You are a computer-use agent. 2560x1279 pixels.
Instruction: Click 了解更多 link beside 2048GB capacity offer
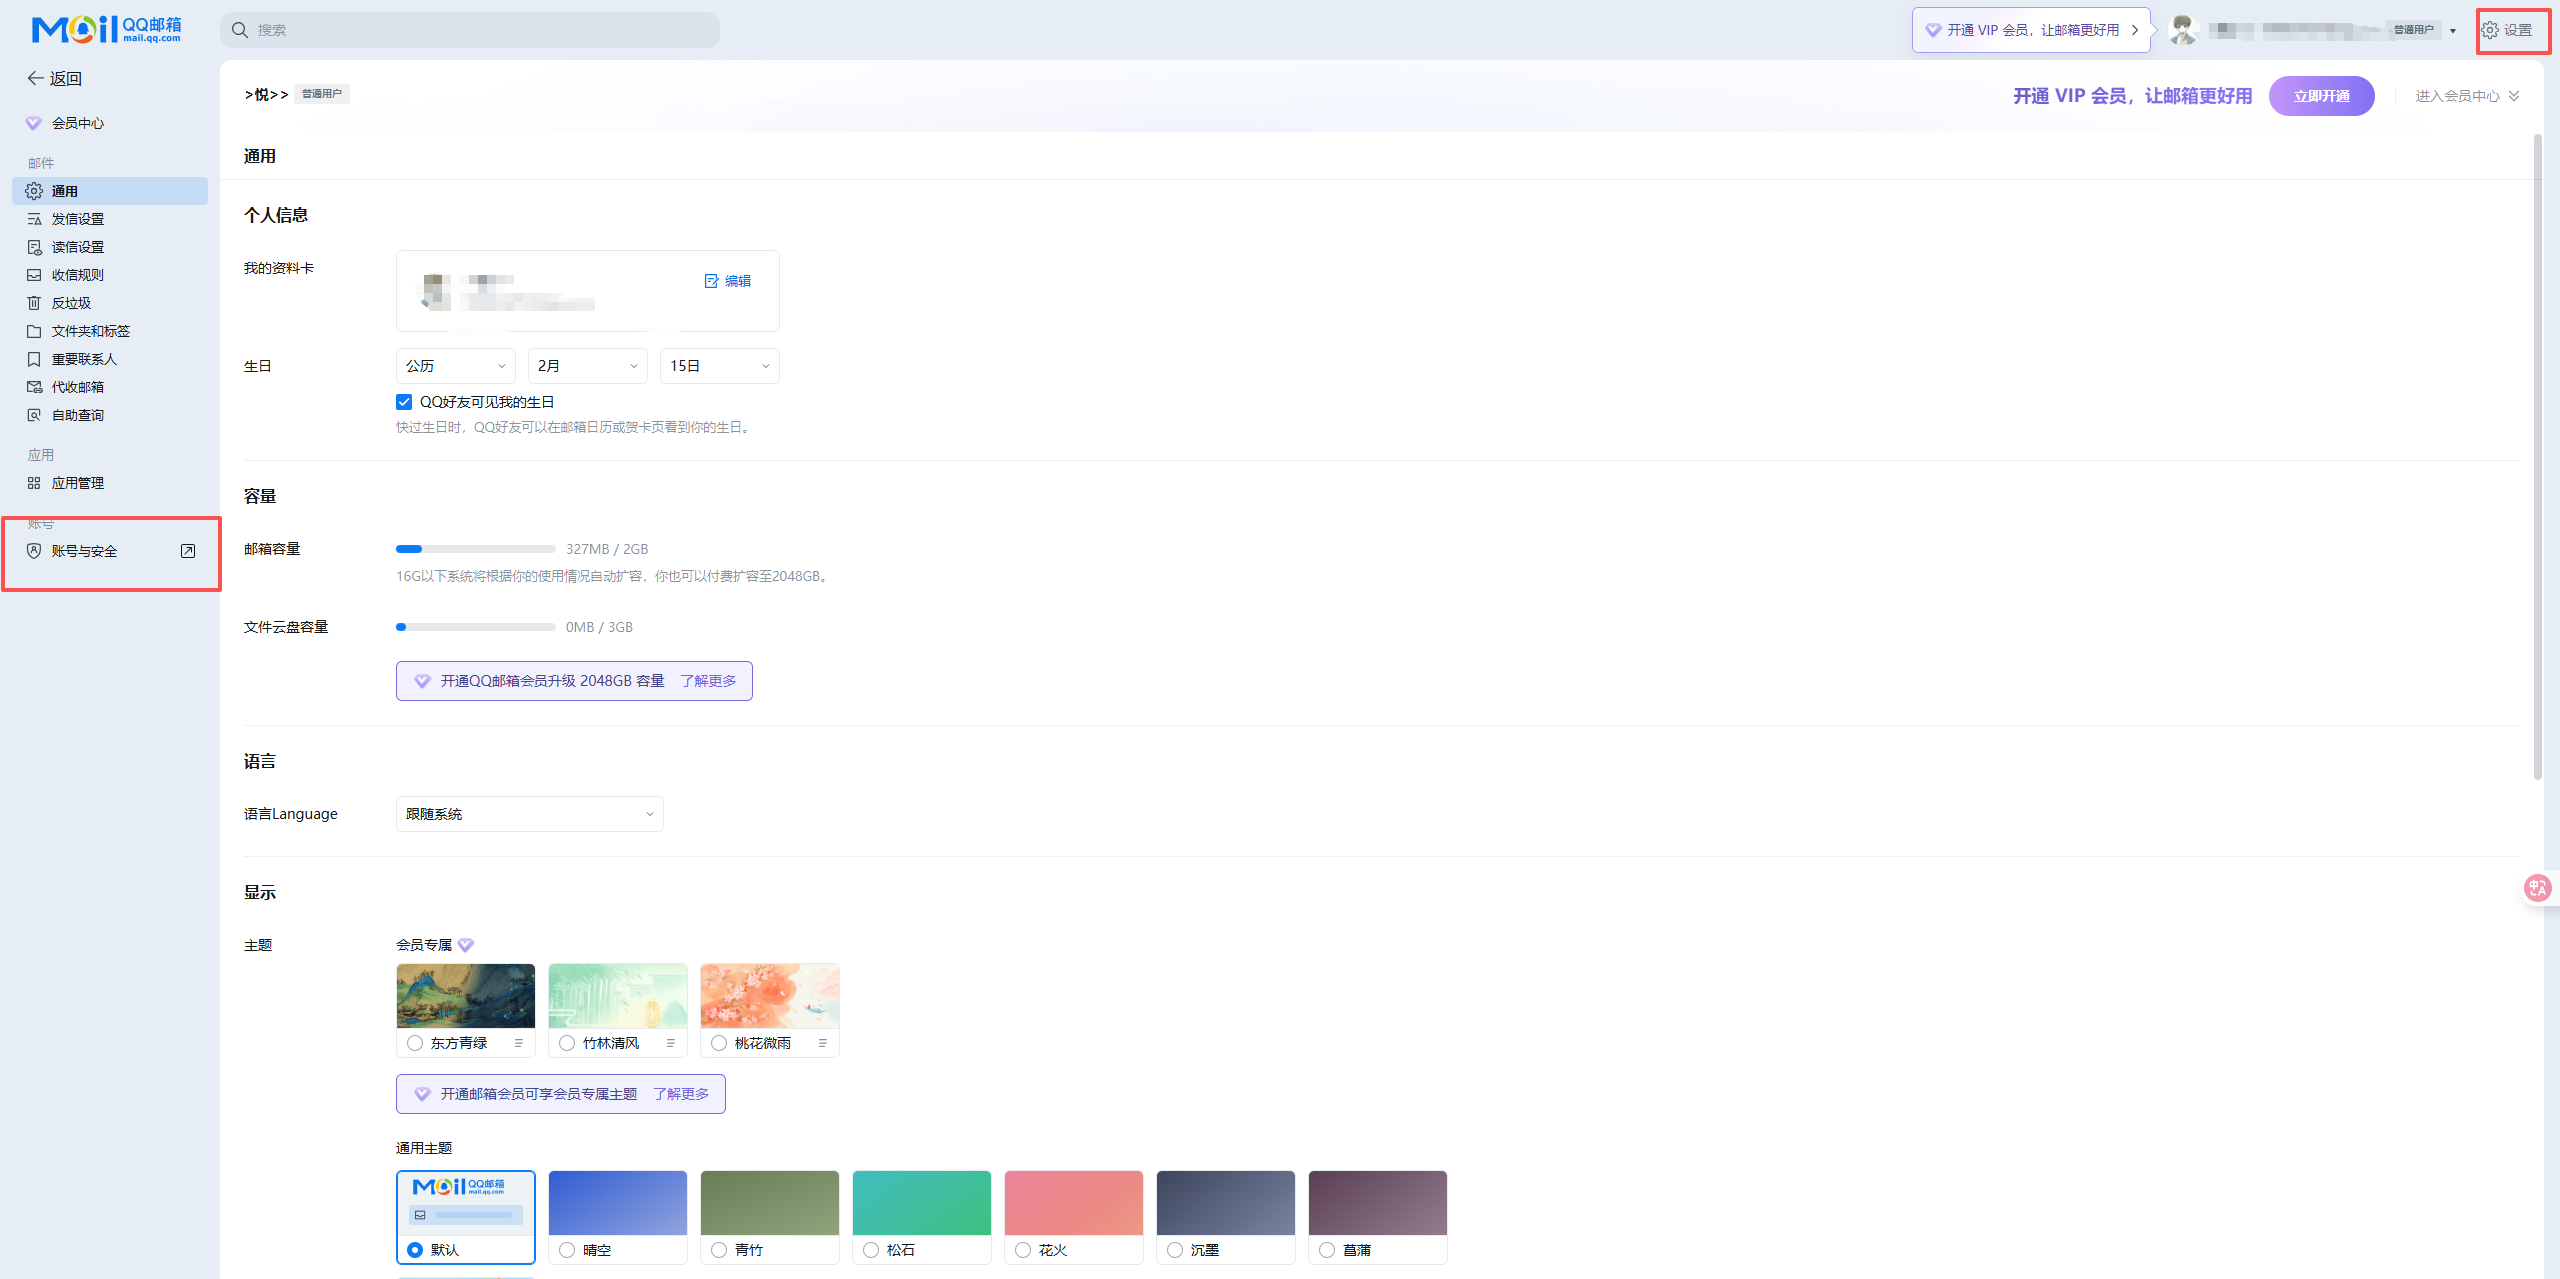point(708,681)
